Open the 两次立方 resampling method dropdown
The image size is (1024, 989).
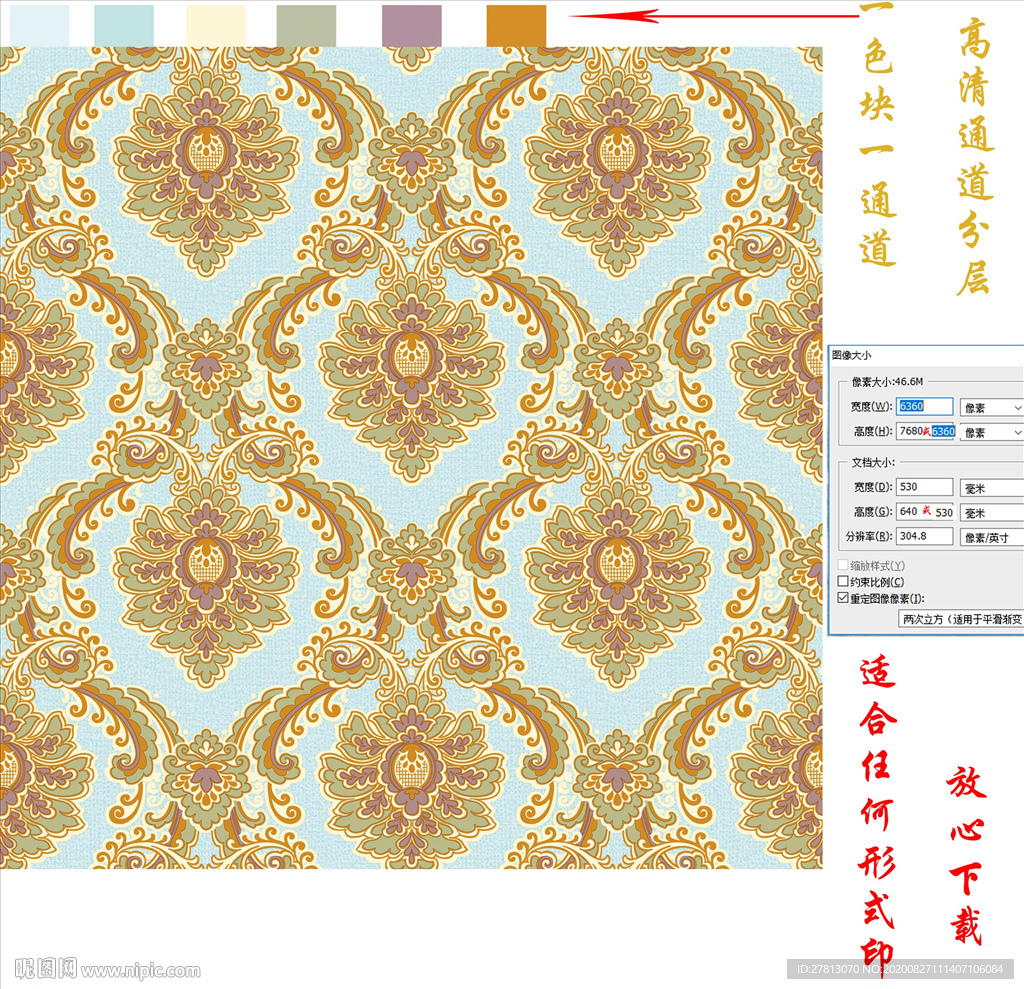[961, 619]
